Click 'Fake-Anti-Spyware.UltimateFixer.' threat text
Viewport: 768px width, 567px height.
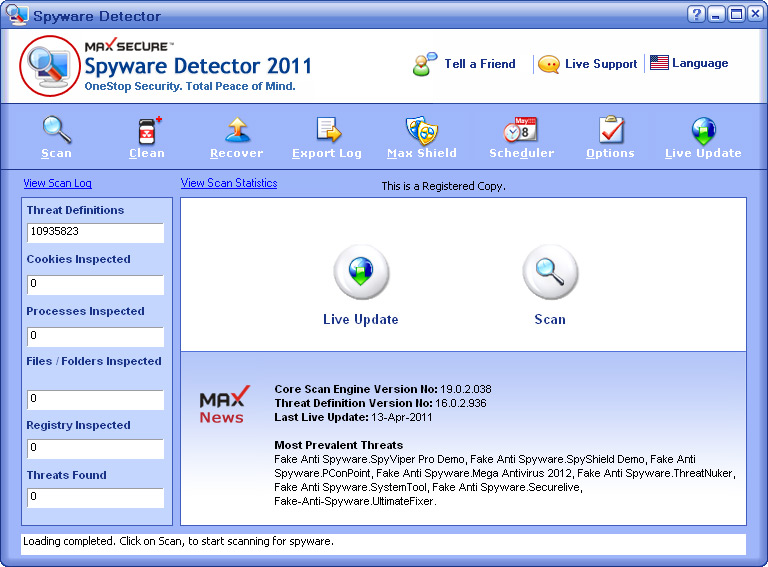355,501
